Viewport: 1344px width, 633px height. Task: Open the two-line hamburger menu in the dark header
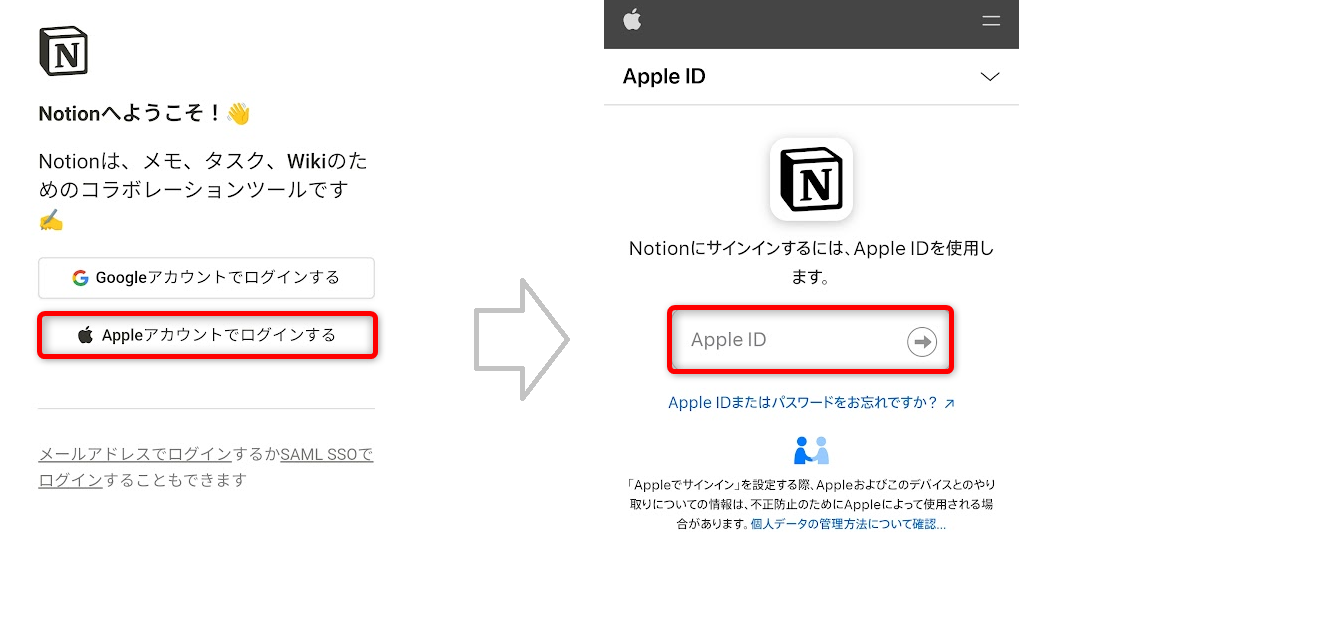click(x=991, y=20)
